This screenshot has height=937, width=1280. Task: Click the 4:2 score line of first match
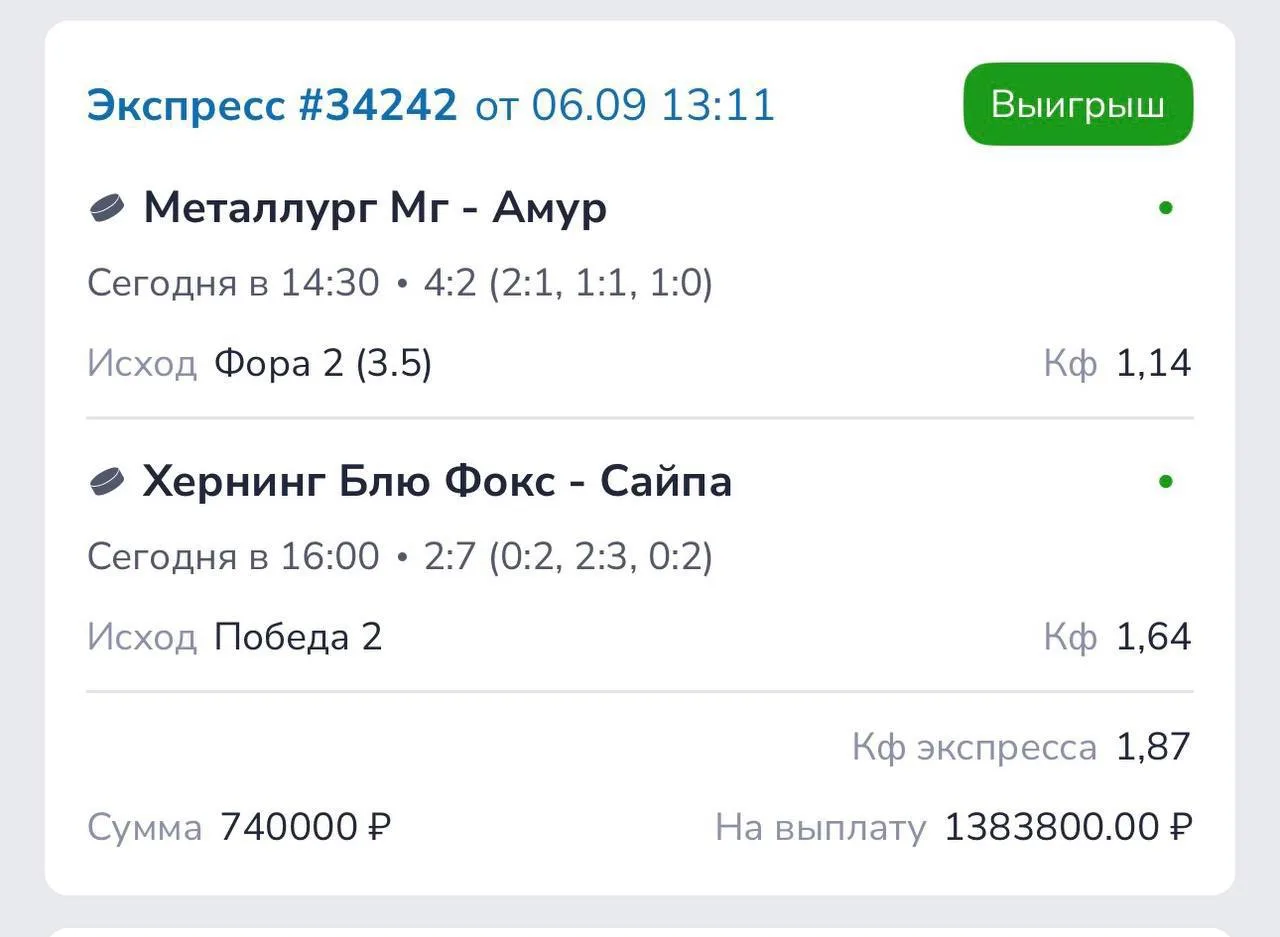(x=568, y=284)
